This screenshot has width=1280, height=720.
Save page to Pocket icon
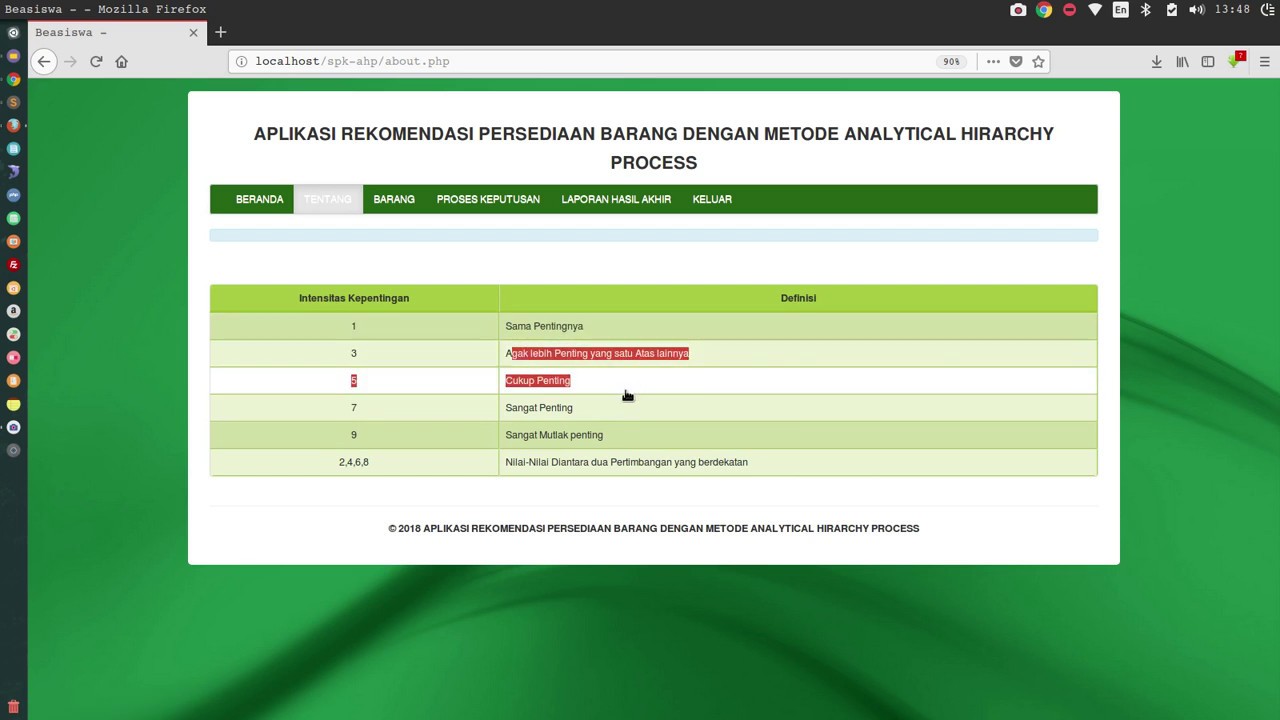(x=1016, y=61)
